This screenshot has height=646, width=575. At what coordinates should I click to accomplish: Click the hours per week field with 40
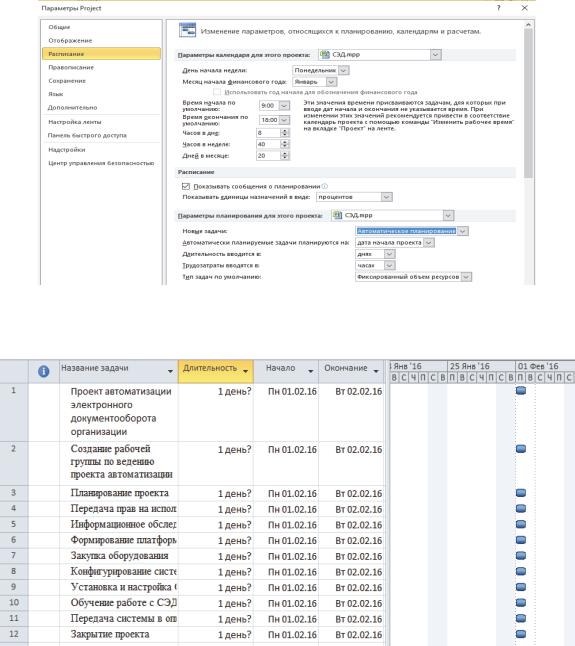pos(268,144)
